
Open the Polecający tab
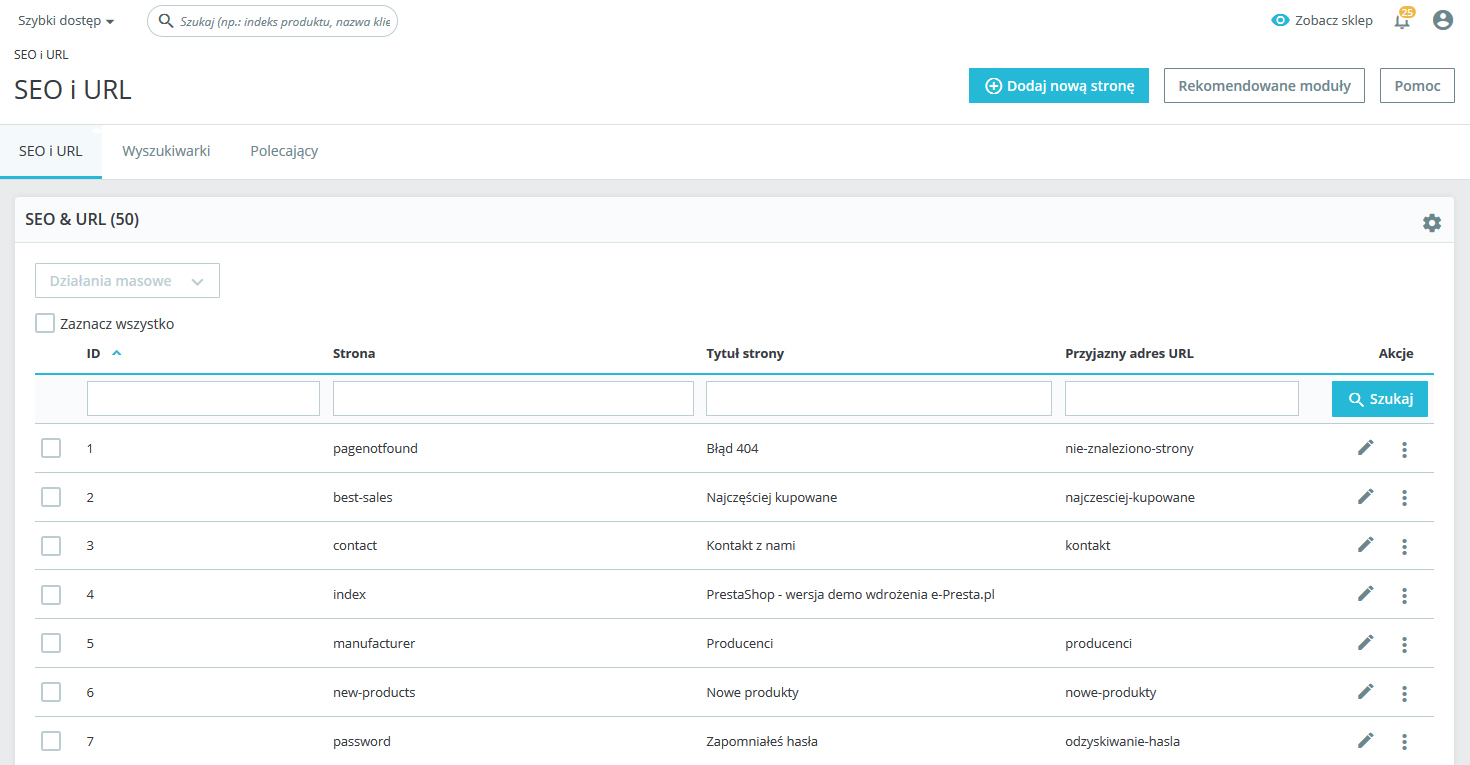tap(284, 152)
